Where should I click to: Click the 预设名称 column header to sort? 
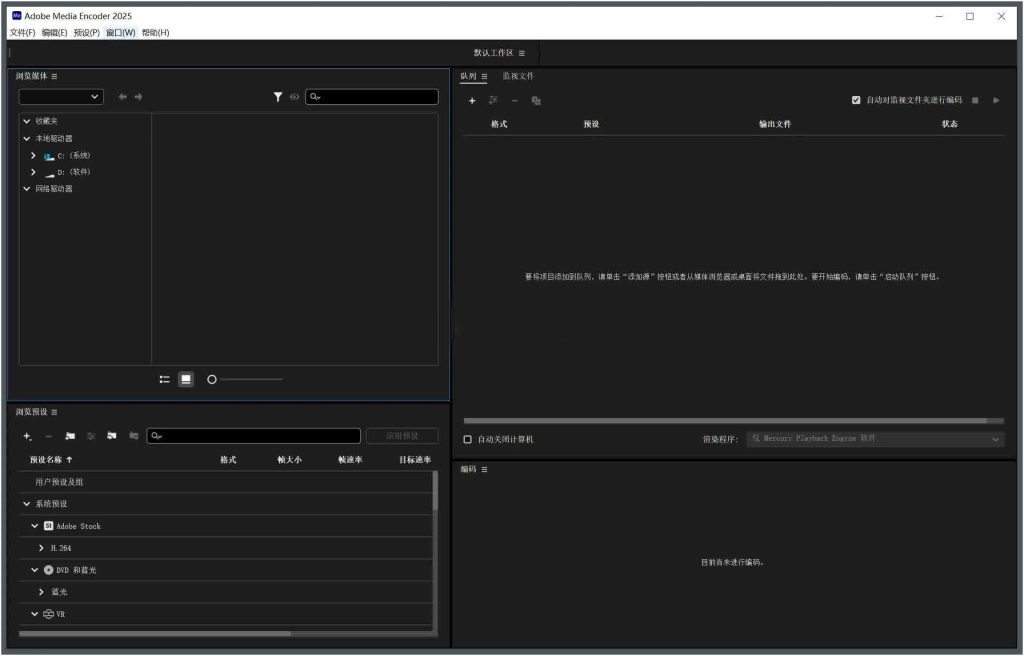(x=51, y=460)
